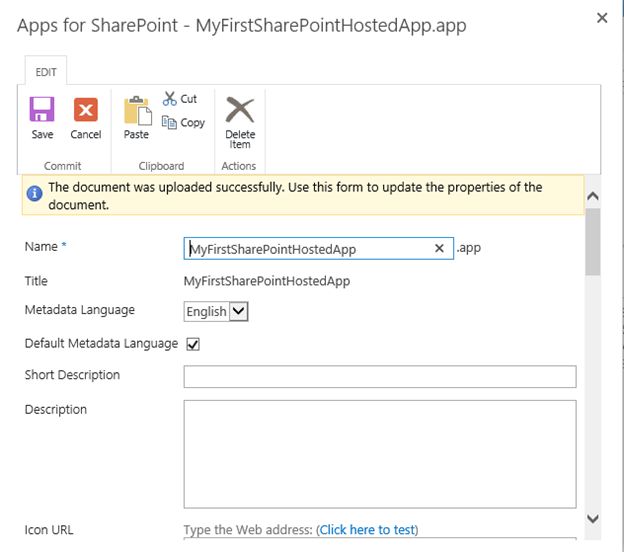
Task: Click the Description field label
Action: click(x=56, y=410)
